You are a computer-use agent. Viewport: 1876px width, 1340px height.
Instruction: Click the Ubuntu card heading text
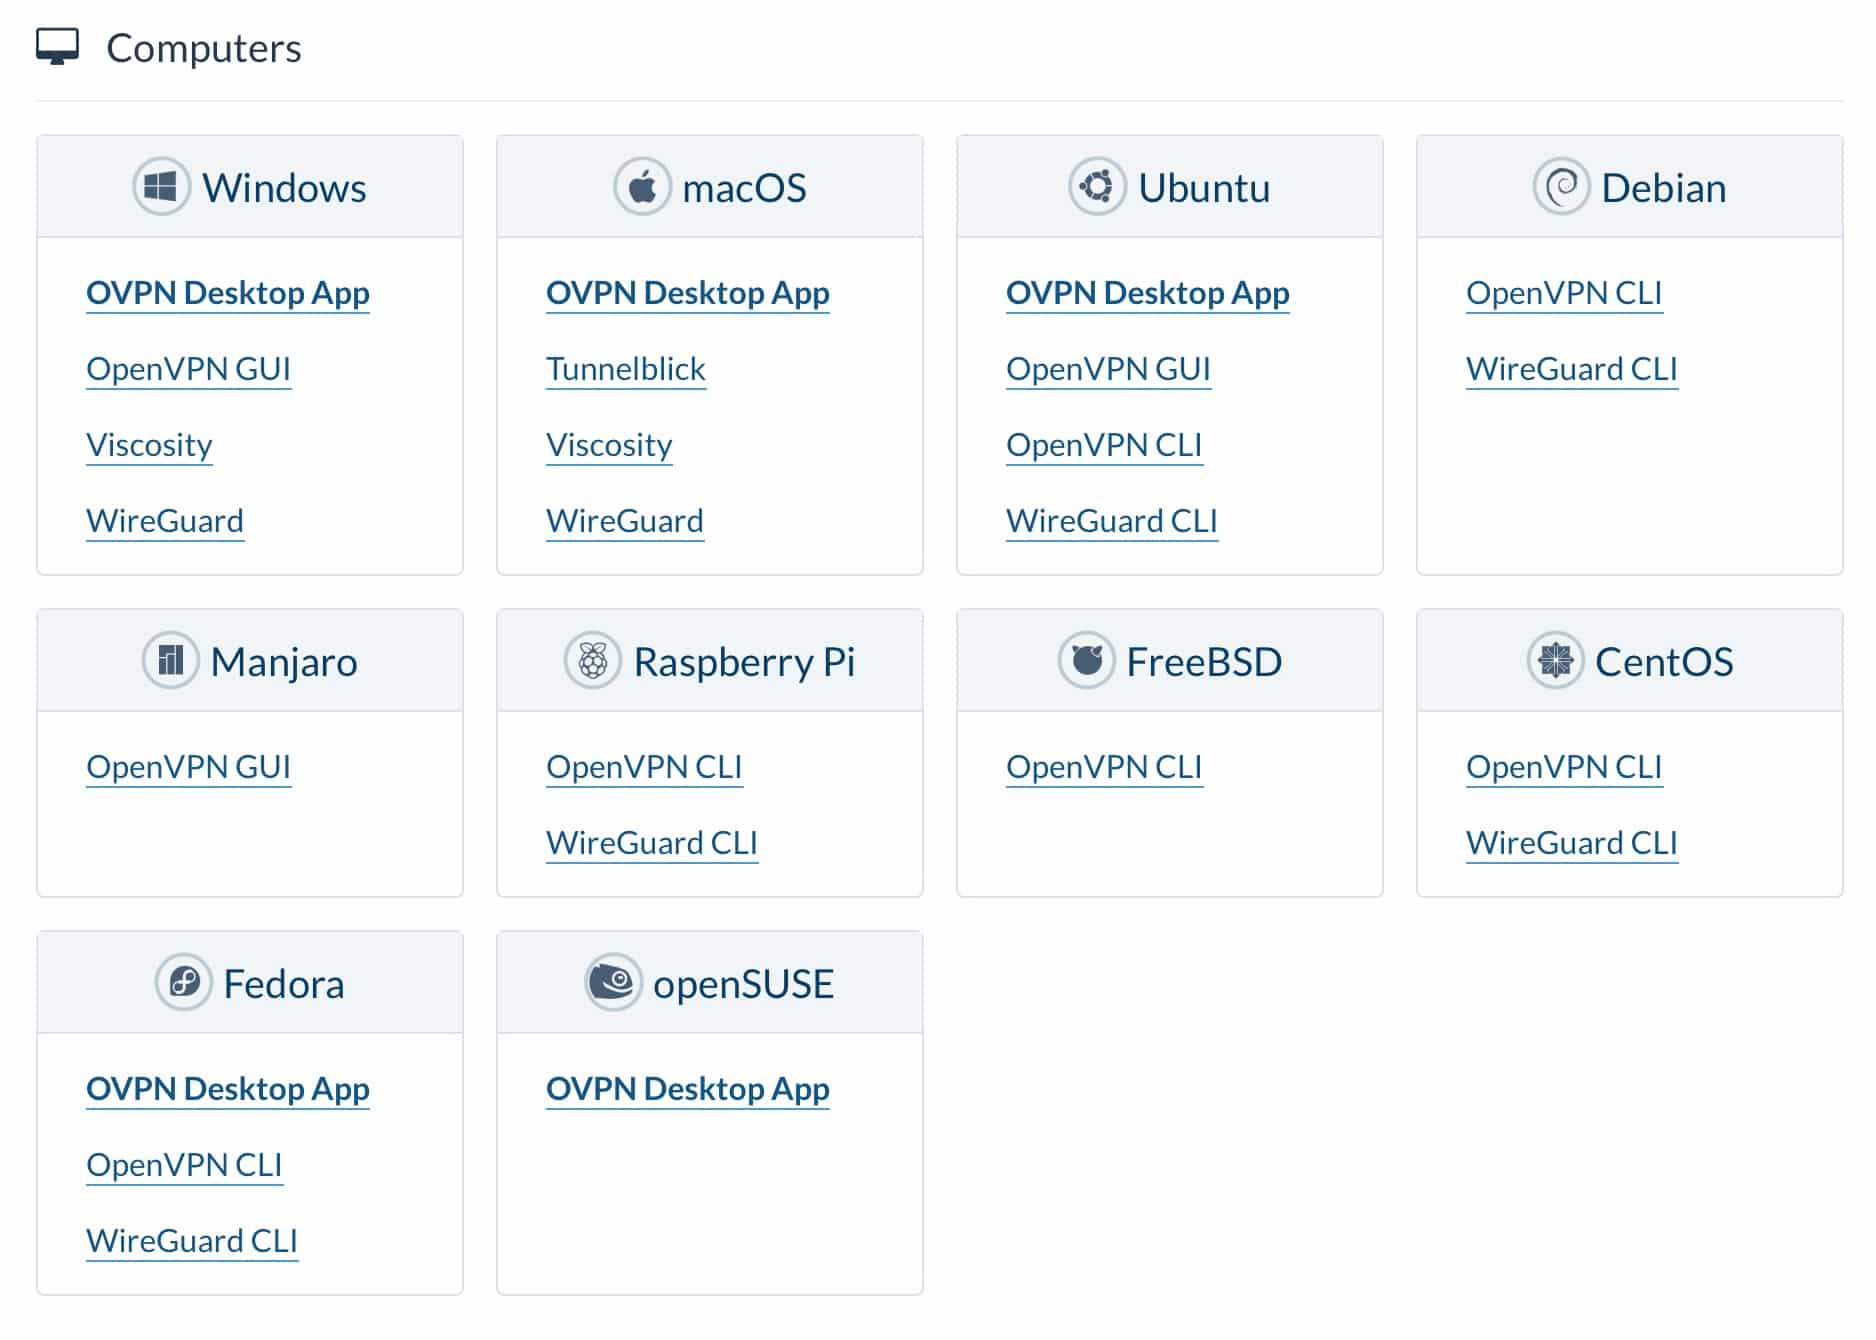tap(1204, 188)
